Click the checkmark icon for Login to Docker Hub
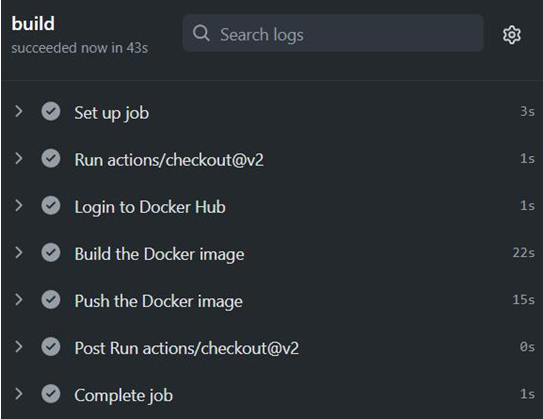The image size is (543, 419). pyautogui.click(x=51, y=205)
